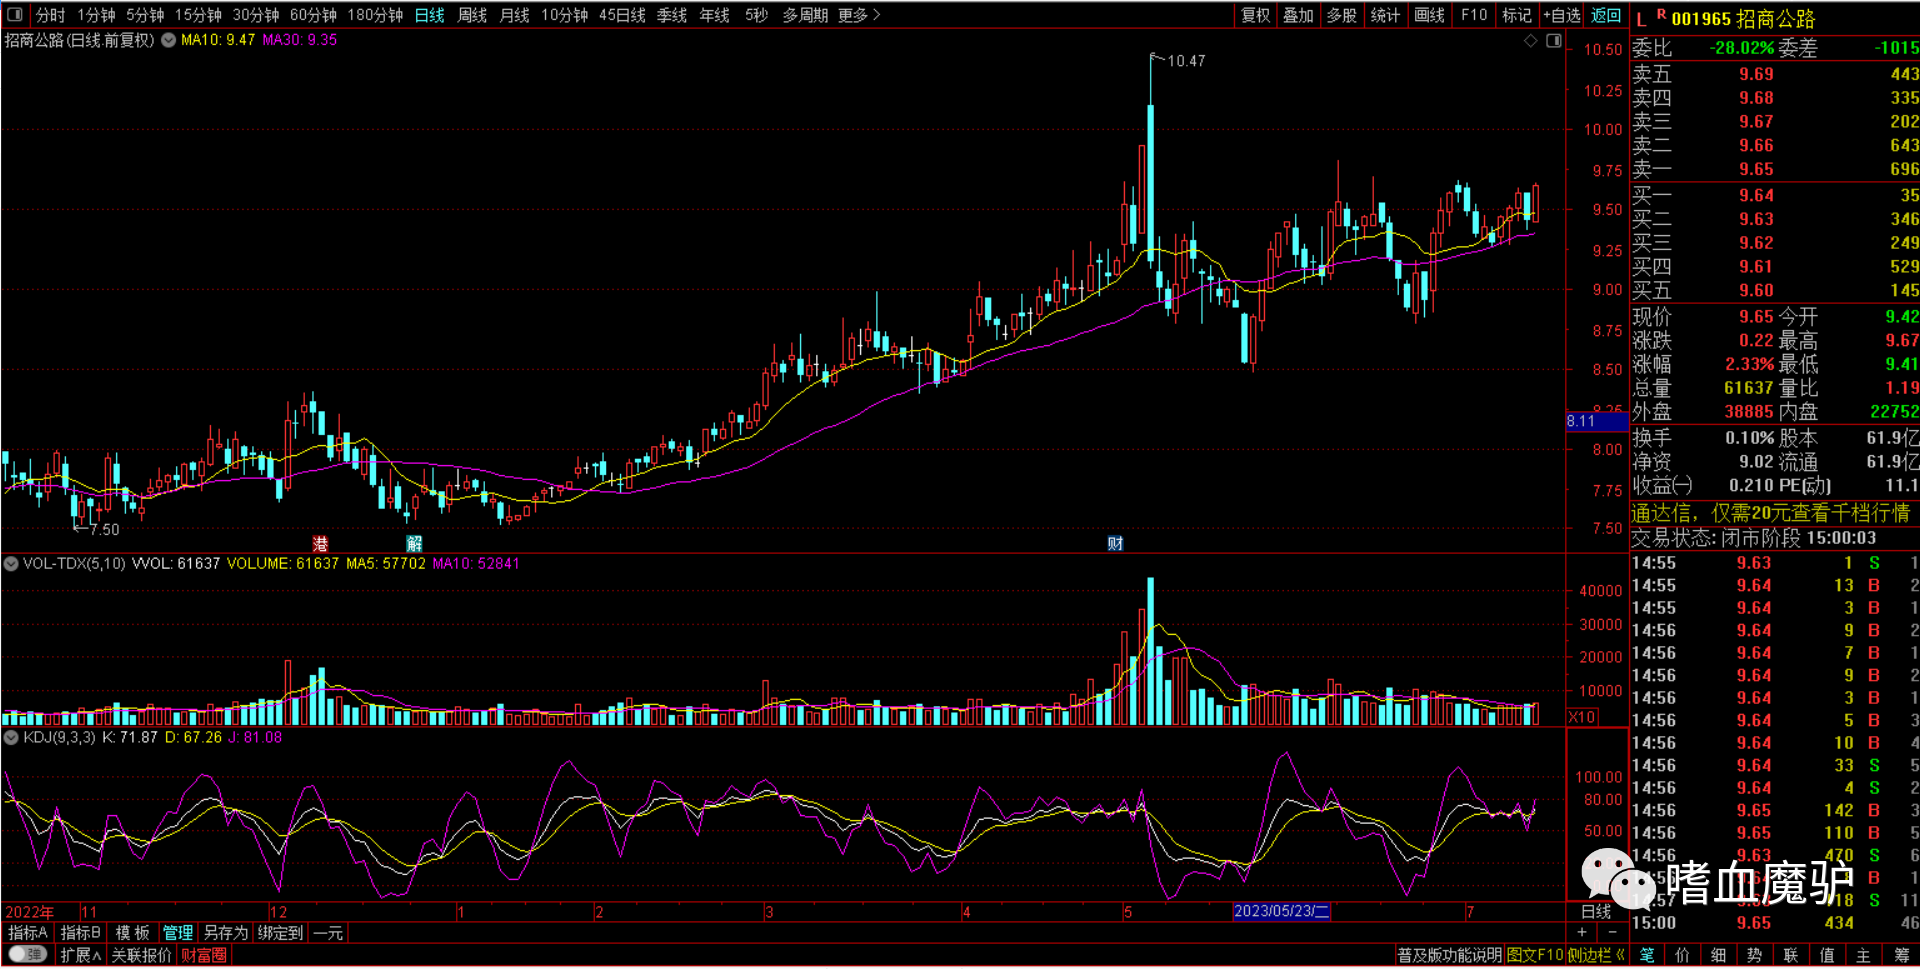Expand the 扩展 panel
This screenshot has height=969, width=1920.
click(x=80, y=956)
